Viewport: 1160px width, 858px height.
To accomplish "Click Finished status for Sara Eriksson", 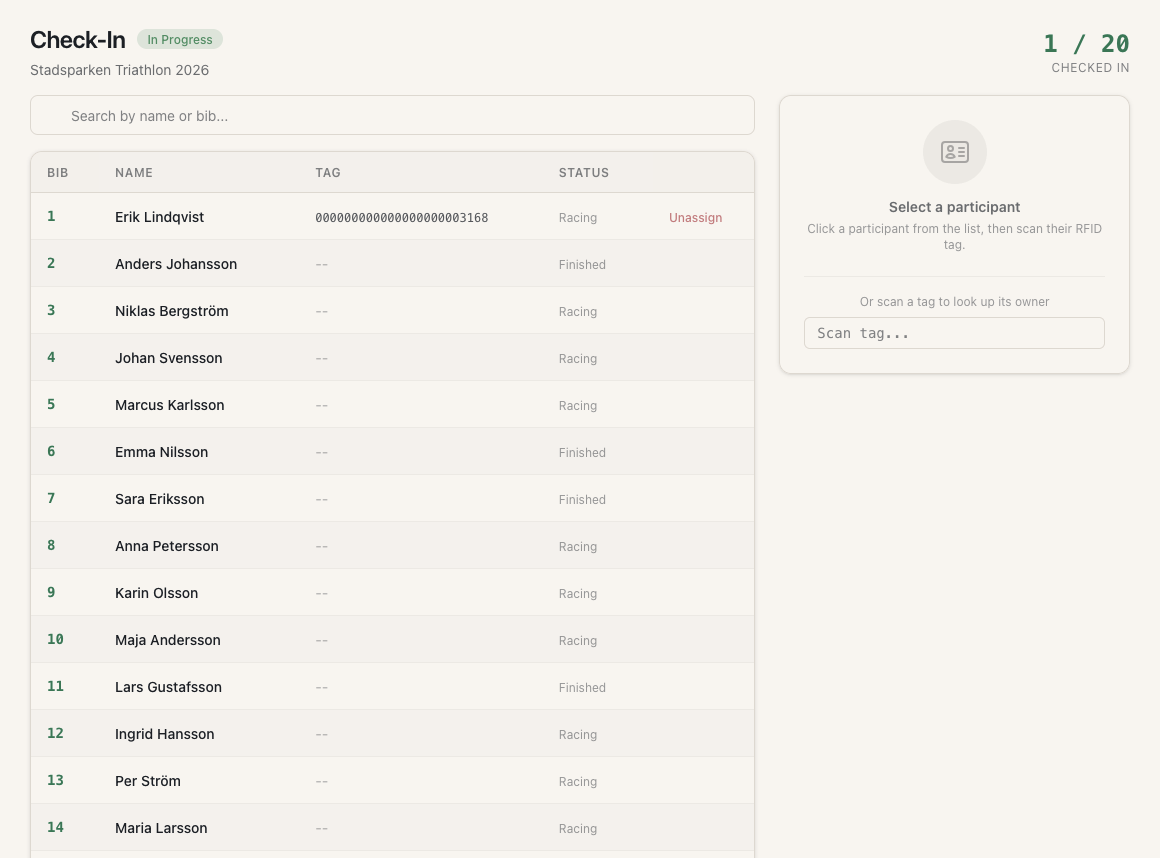I will pos(582,499).
